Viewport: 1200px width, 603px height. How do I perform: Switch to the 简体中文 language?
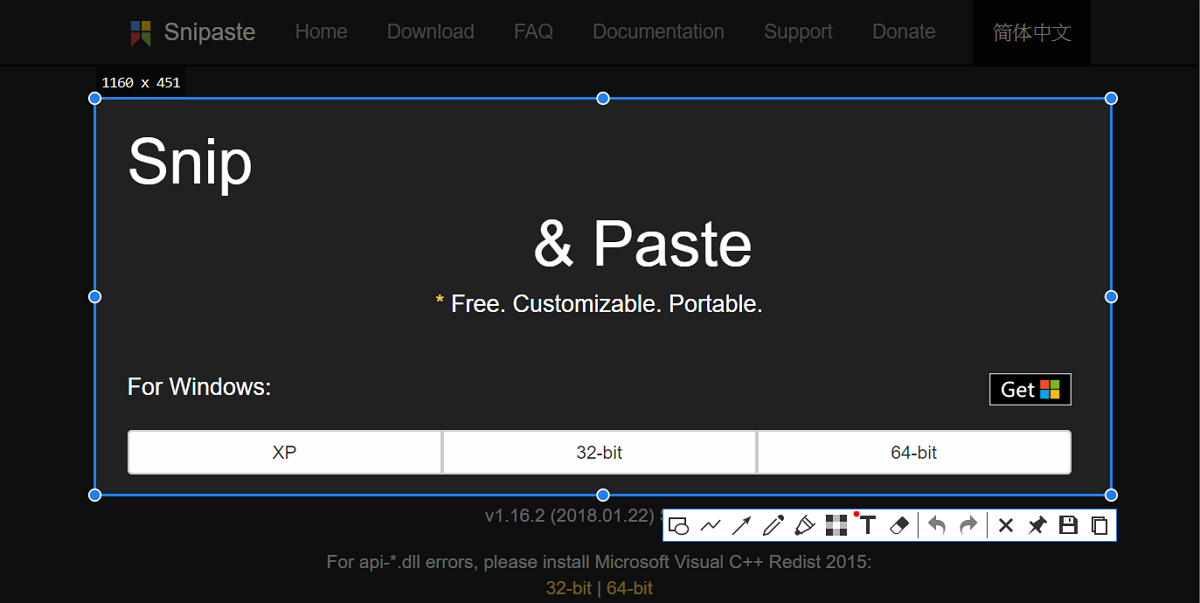1031,31
